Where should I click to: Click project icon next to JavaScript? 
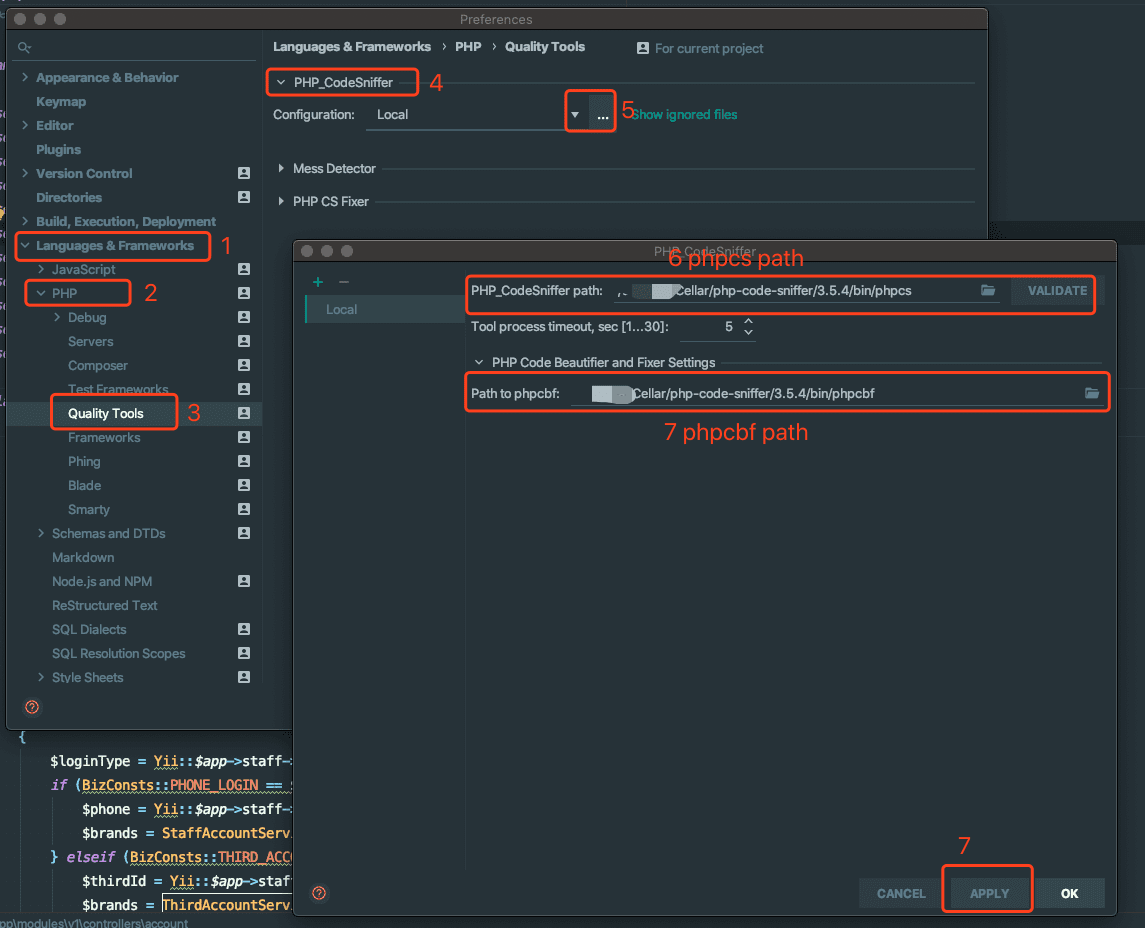244,269
